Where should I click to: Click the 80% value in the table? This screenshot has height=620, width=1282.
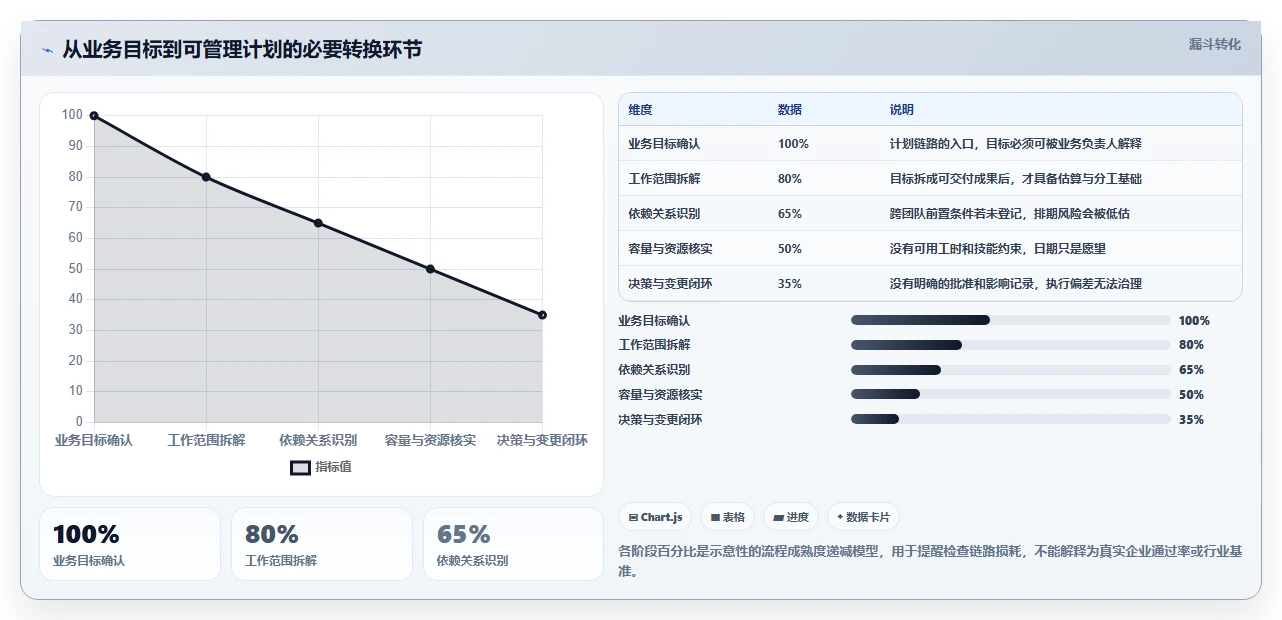tap(790, 179)
